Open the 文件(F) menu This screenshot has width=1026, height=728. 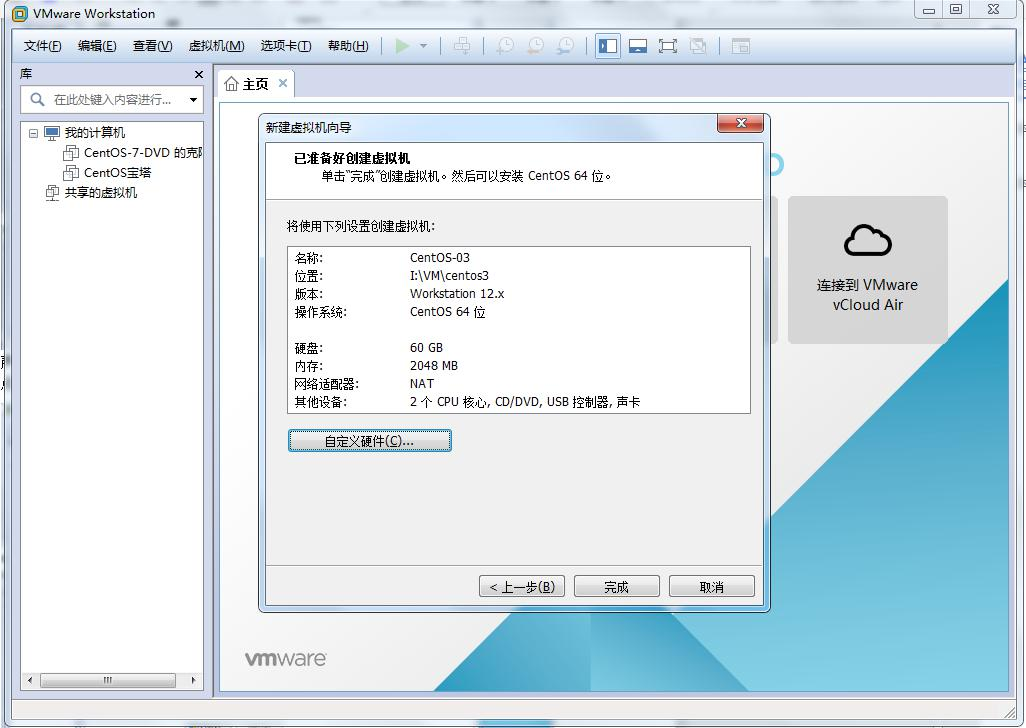[43, 46]
